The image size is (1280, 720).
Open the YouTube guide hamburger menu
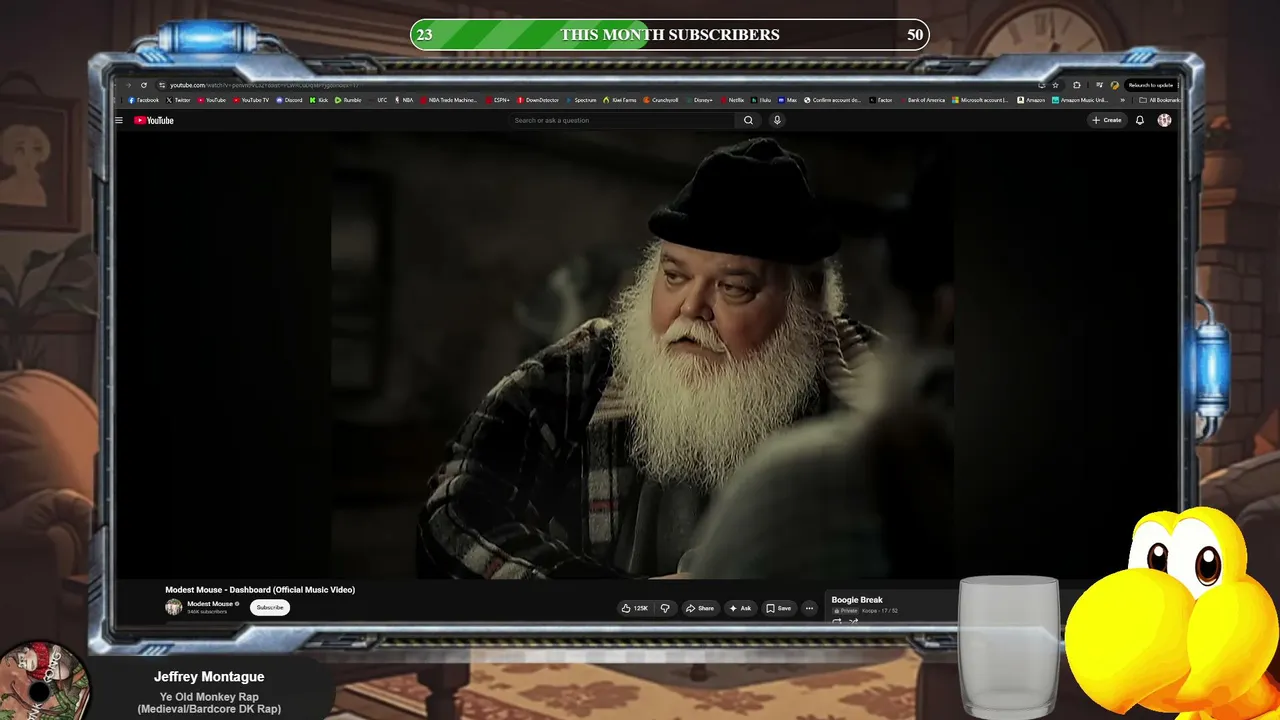coord(118,120)
